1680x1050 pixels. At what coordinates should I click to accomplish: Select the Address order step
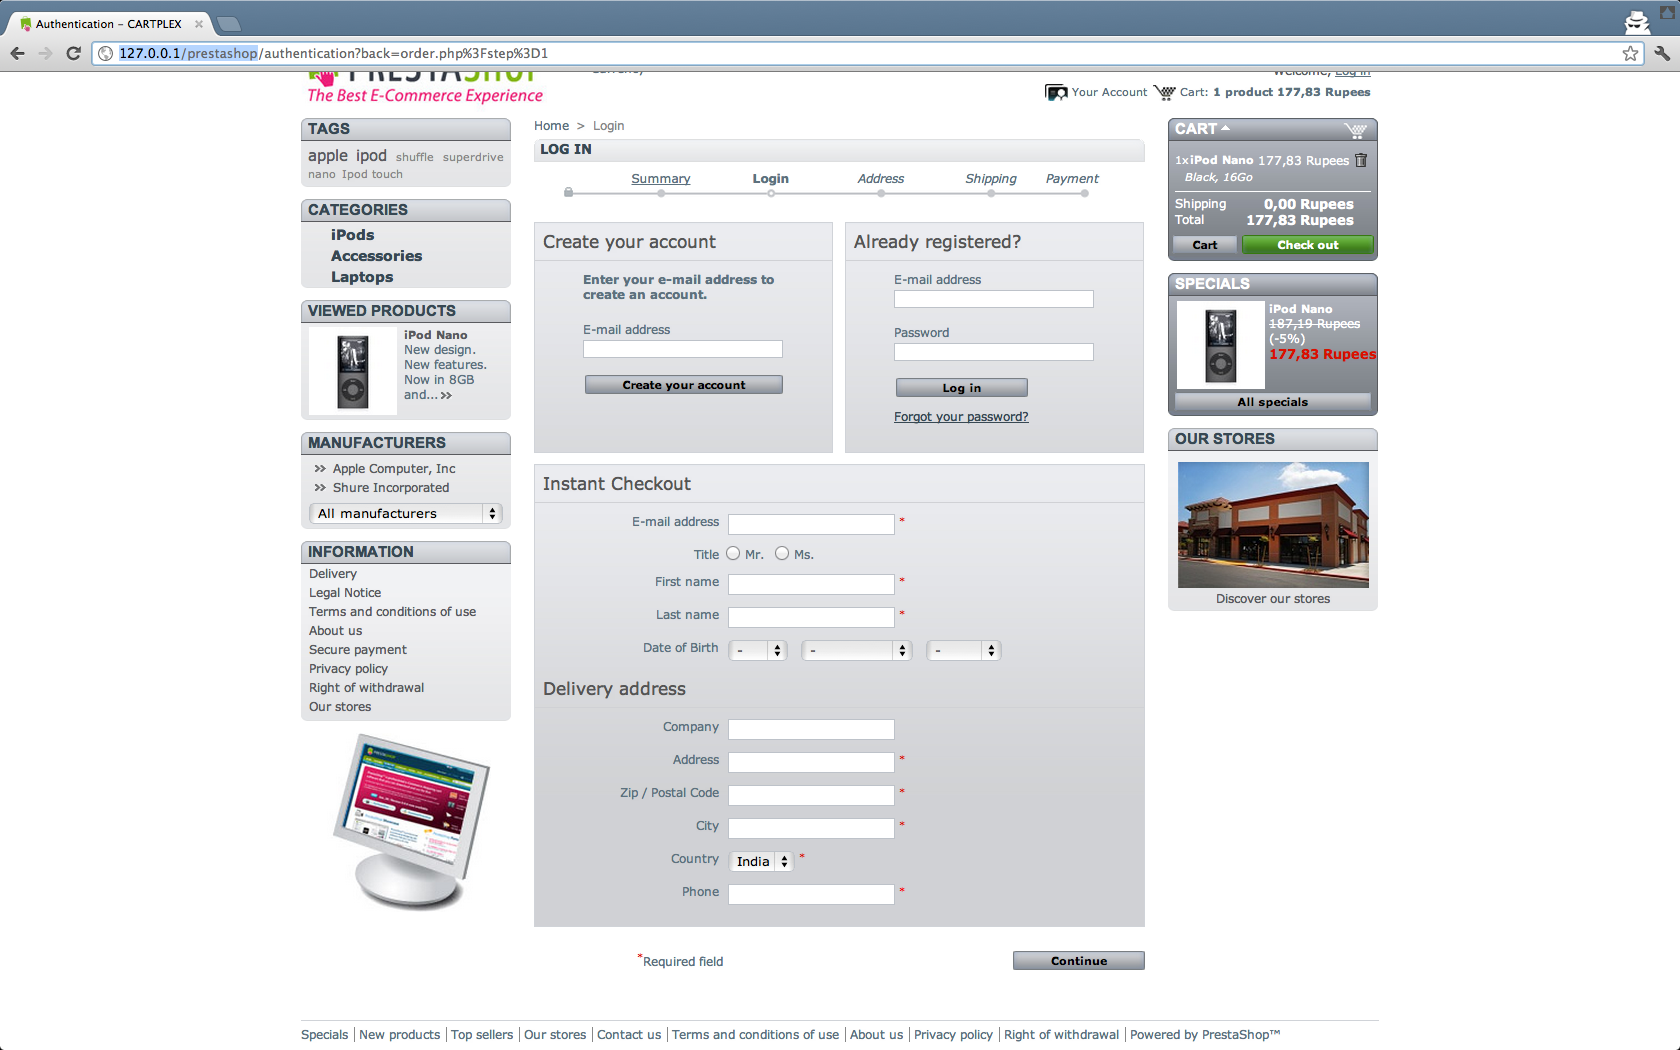[881, 179]
